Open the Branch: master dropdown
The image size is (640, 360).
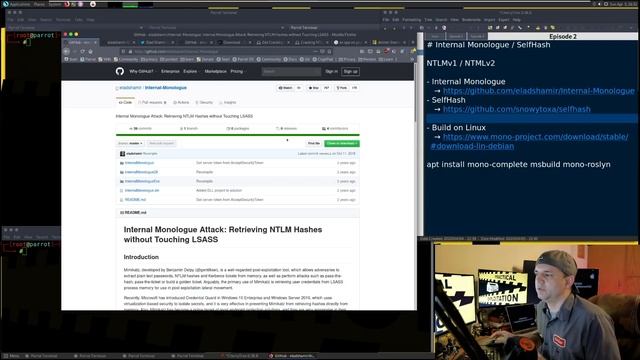[130, 143]
